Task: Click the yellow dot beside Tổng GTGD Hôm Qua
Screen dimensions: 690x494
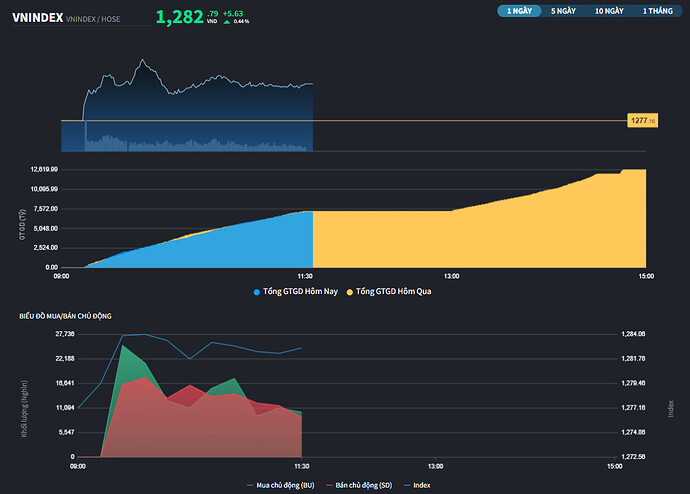Action: click(350, 292)
